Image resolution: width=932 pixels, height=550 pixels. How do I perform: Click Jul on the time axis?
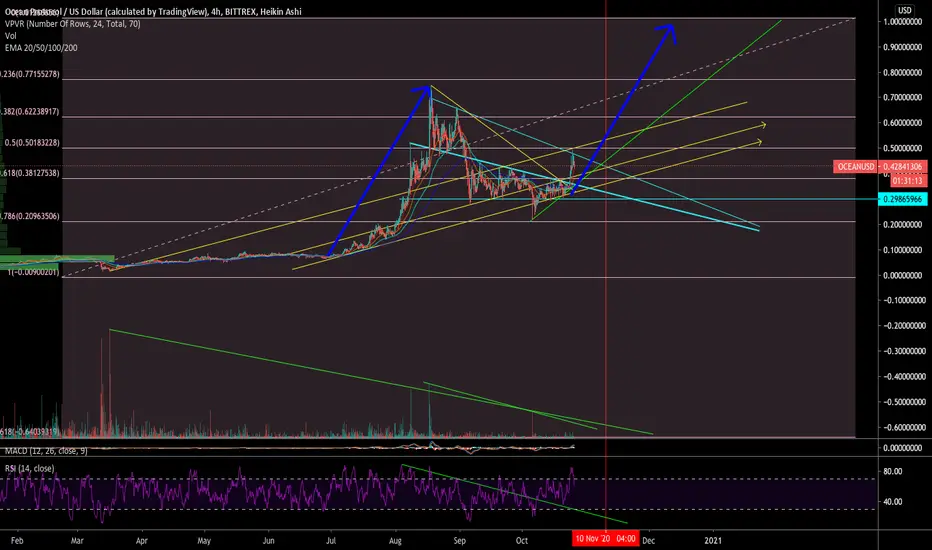coord(331,541)
